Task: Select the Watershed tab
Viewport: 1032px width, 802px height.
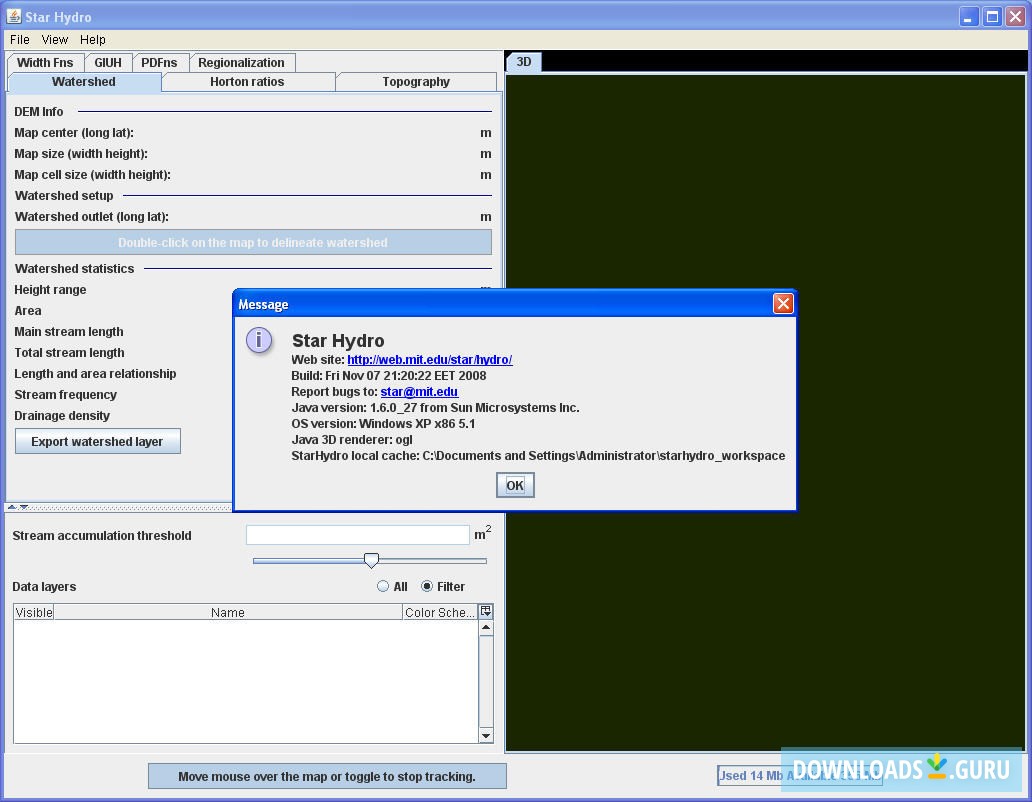Action: click(84, 82)
